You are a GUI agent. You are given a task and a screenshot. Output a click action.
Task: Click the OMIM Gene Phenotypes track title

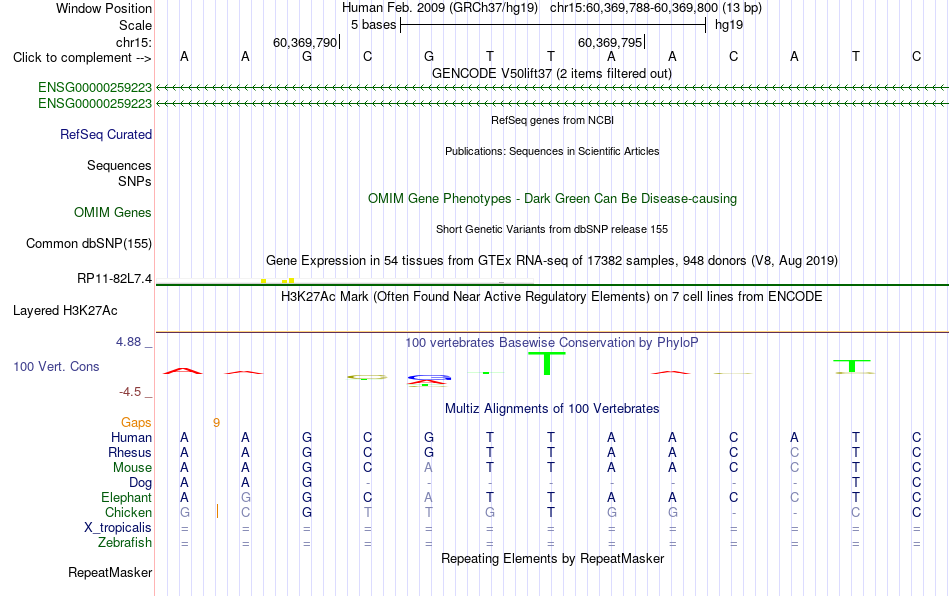552,199
